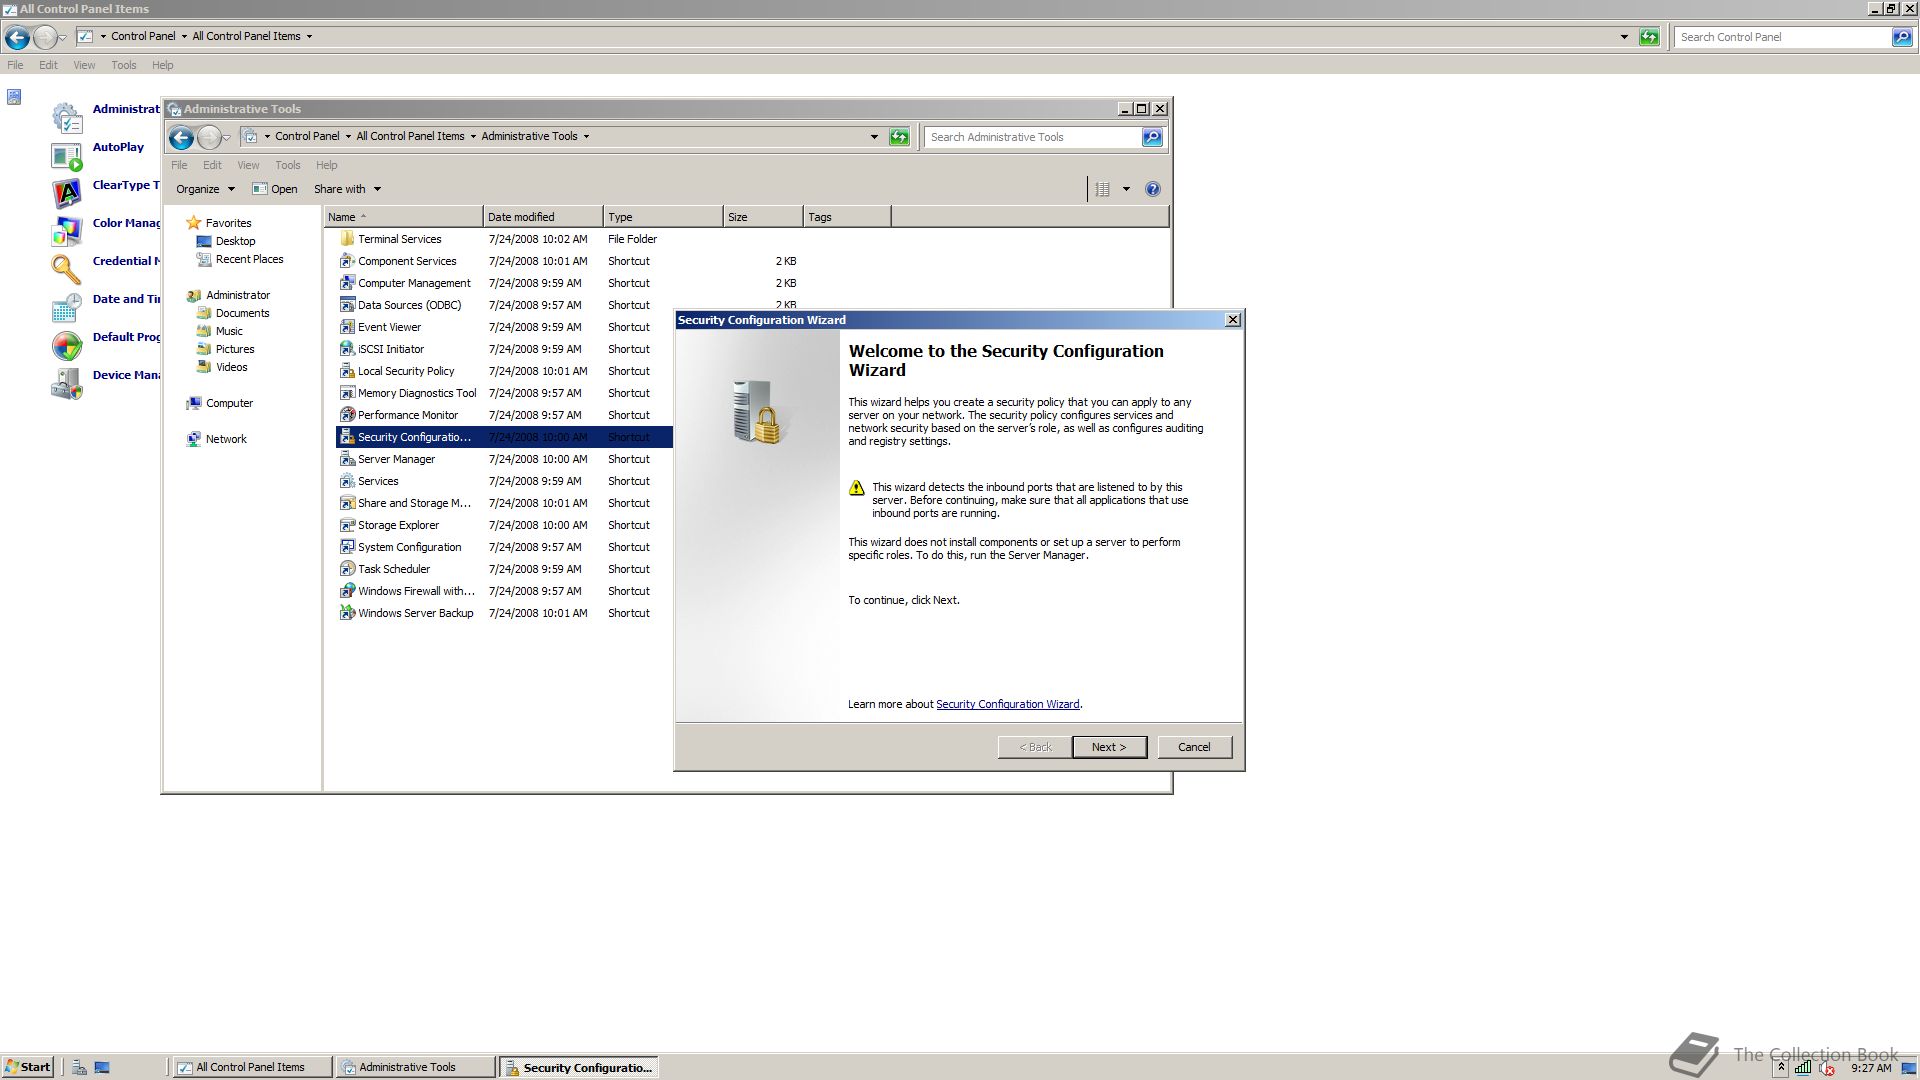Click Back arrow in Administrative Tools window
This screenshot has height=1080, width=1920.
[181, 137]
